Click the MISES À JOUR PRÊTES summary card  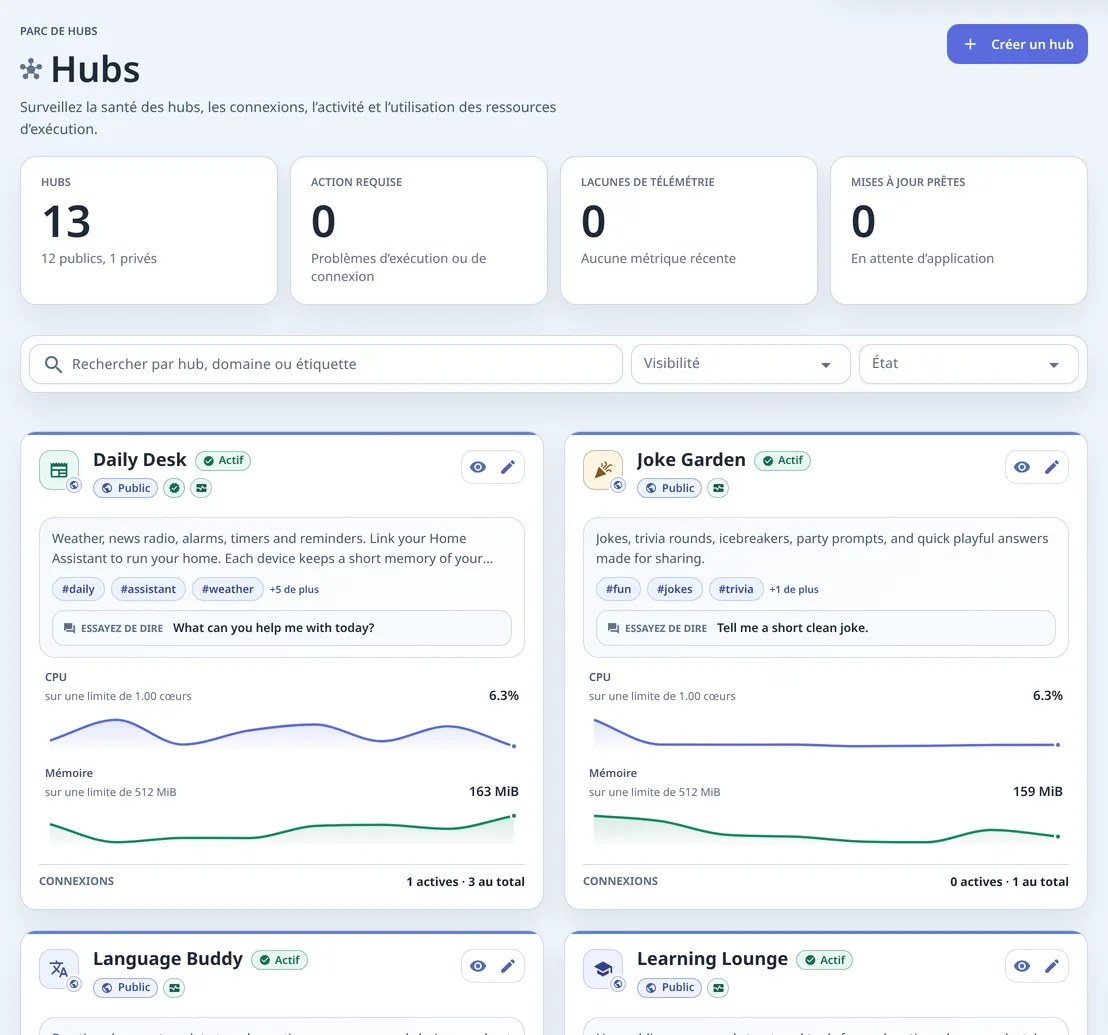[x=959, y=230]
